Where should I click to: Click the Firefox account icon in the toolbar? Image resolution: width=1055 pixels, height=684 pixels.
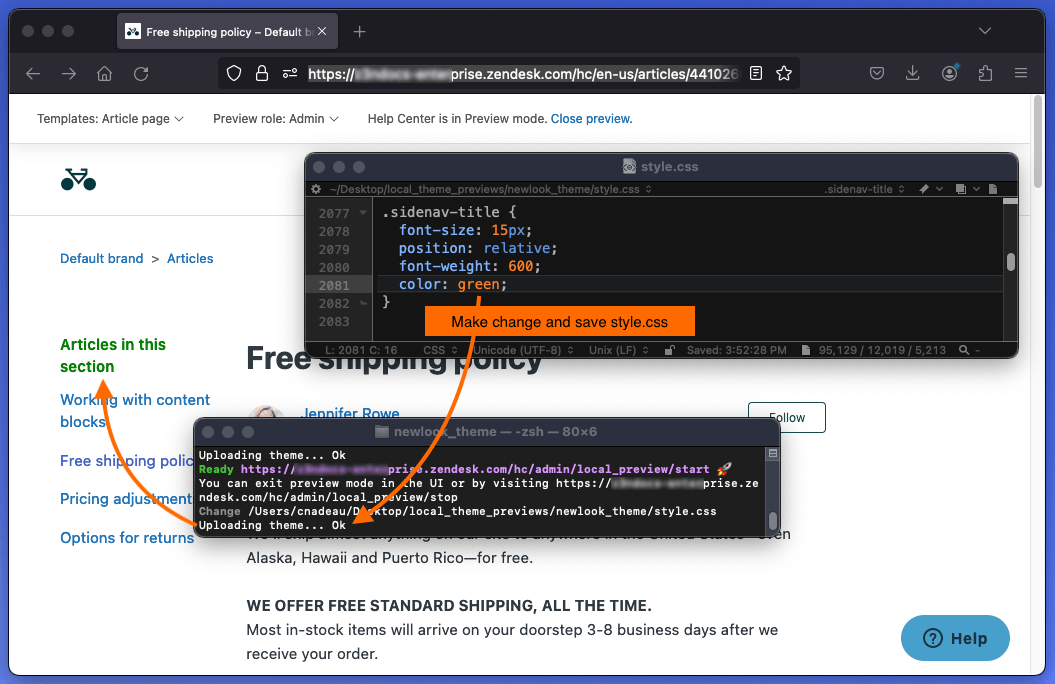point(948,72)
